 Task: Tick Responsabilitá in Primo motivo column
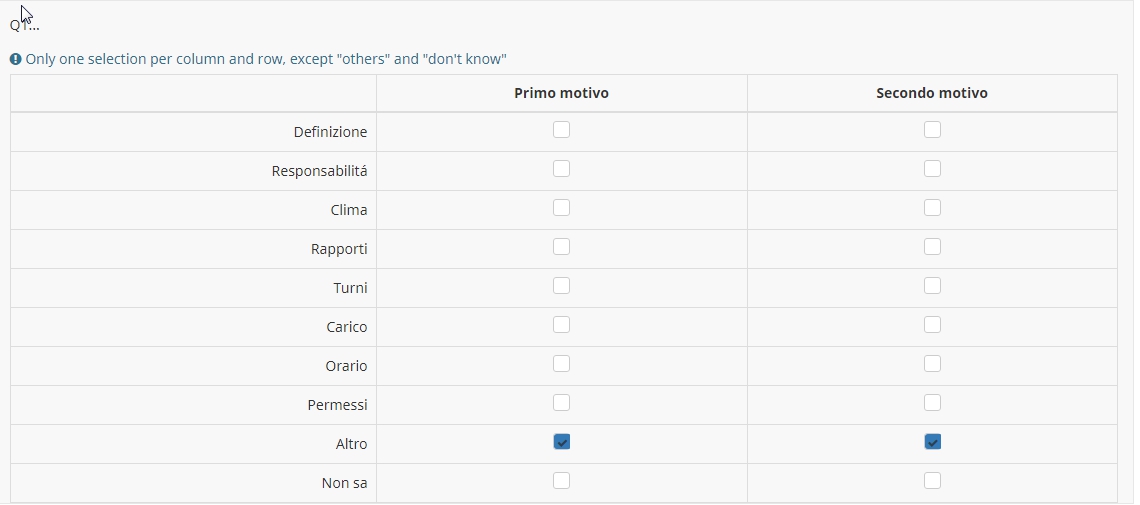pos(561,169)
